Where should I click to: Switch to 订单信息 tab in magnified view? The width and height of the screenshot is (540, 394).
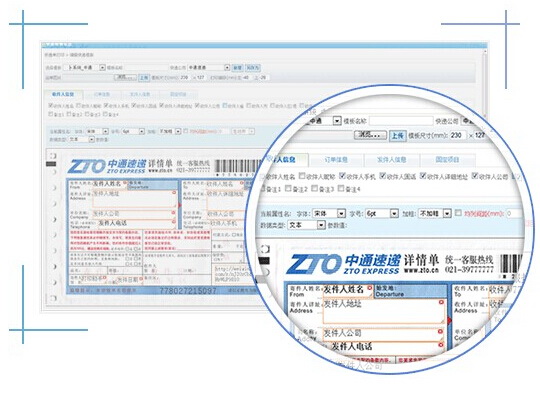(336, 160)
